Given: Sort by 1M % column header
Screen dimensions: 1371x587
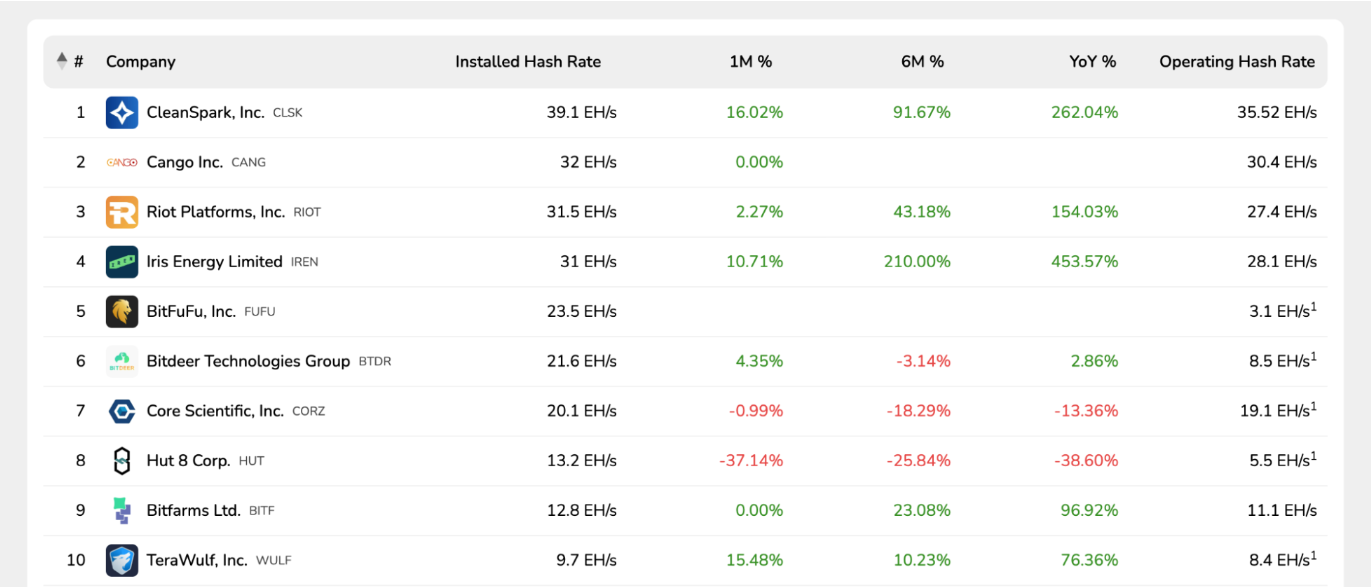Looking at the screenshot, I should pos(750,62).
